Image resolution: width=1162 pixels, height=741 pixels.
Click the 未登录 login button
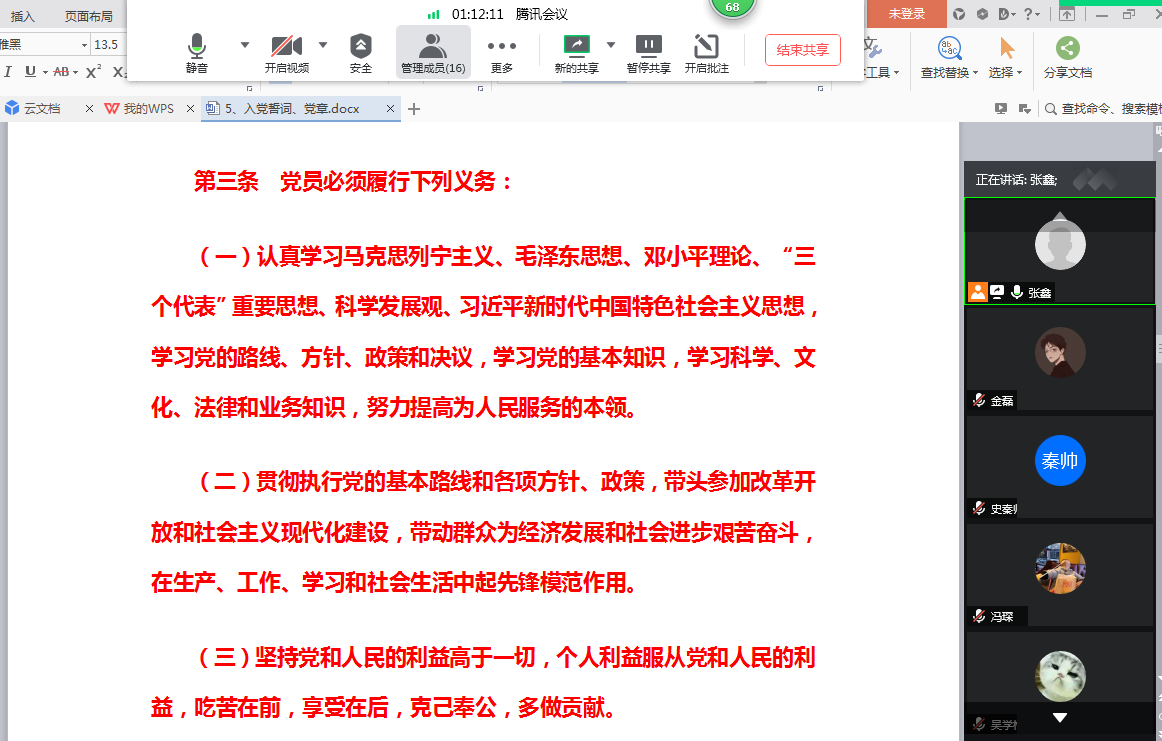click(x=906, y=14)
